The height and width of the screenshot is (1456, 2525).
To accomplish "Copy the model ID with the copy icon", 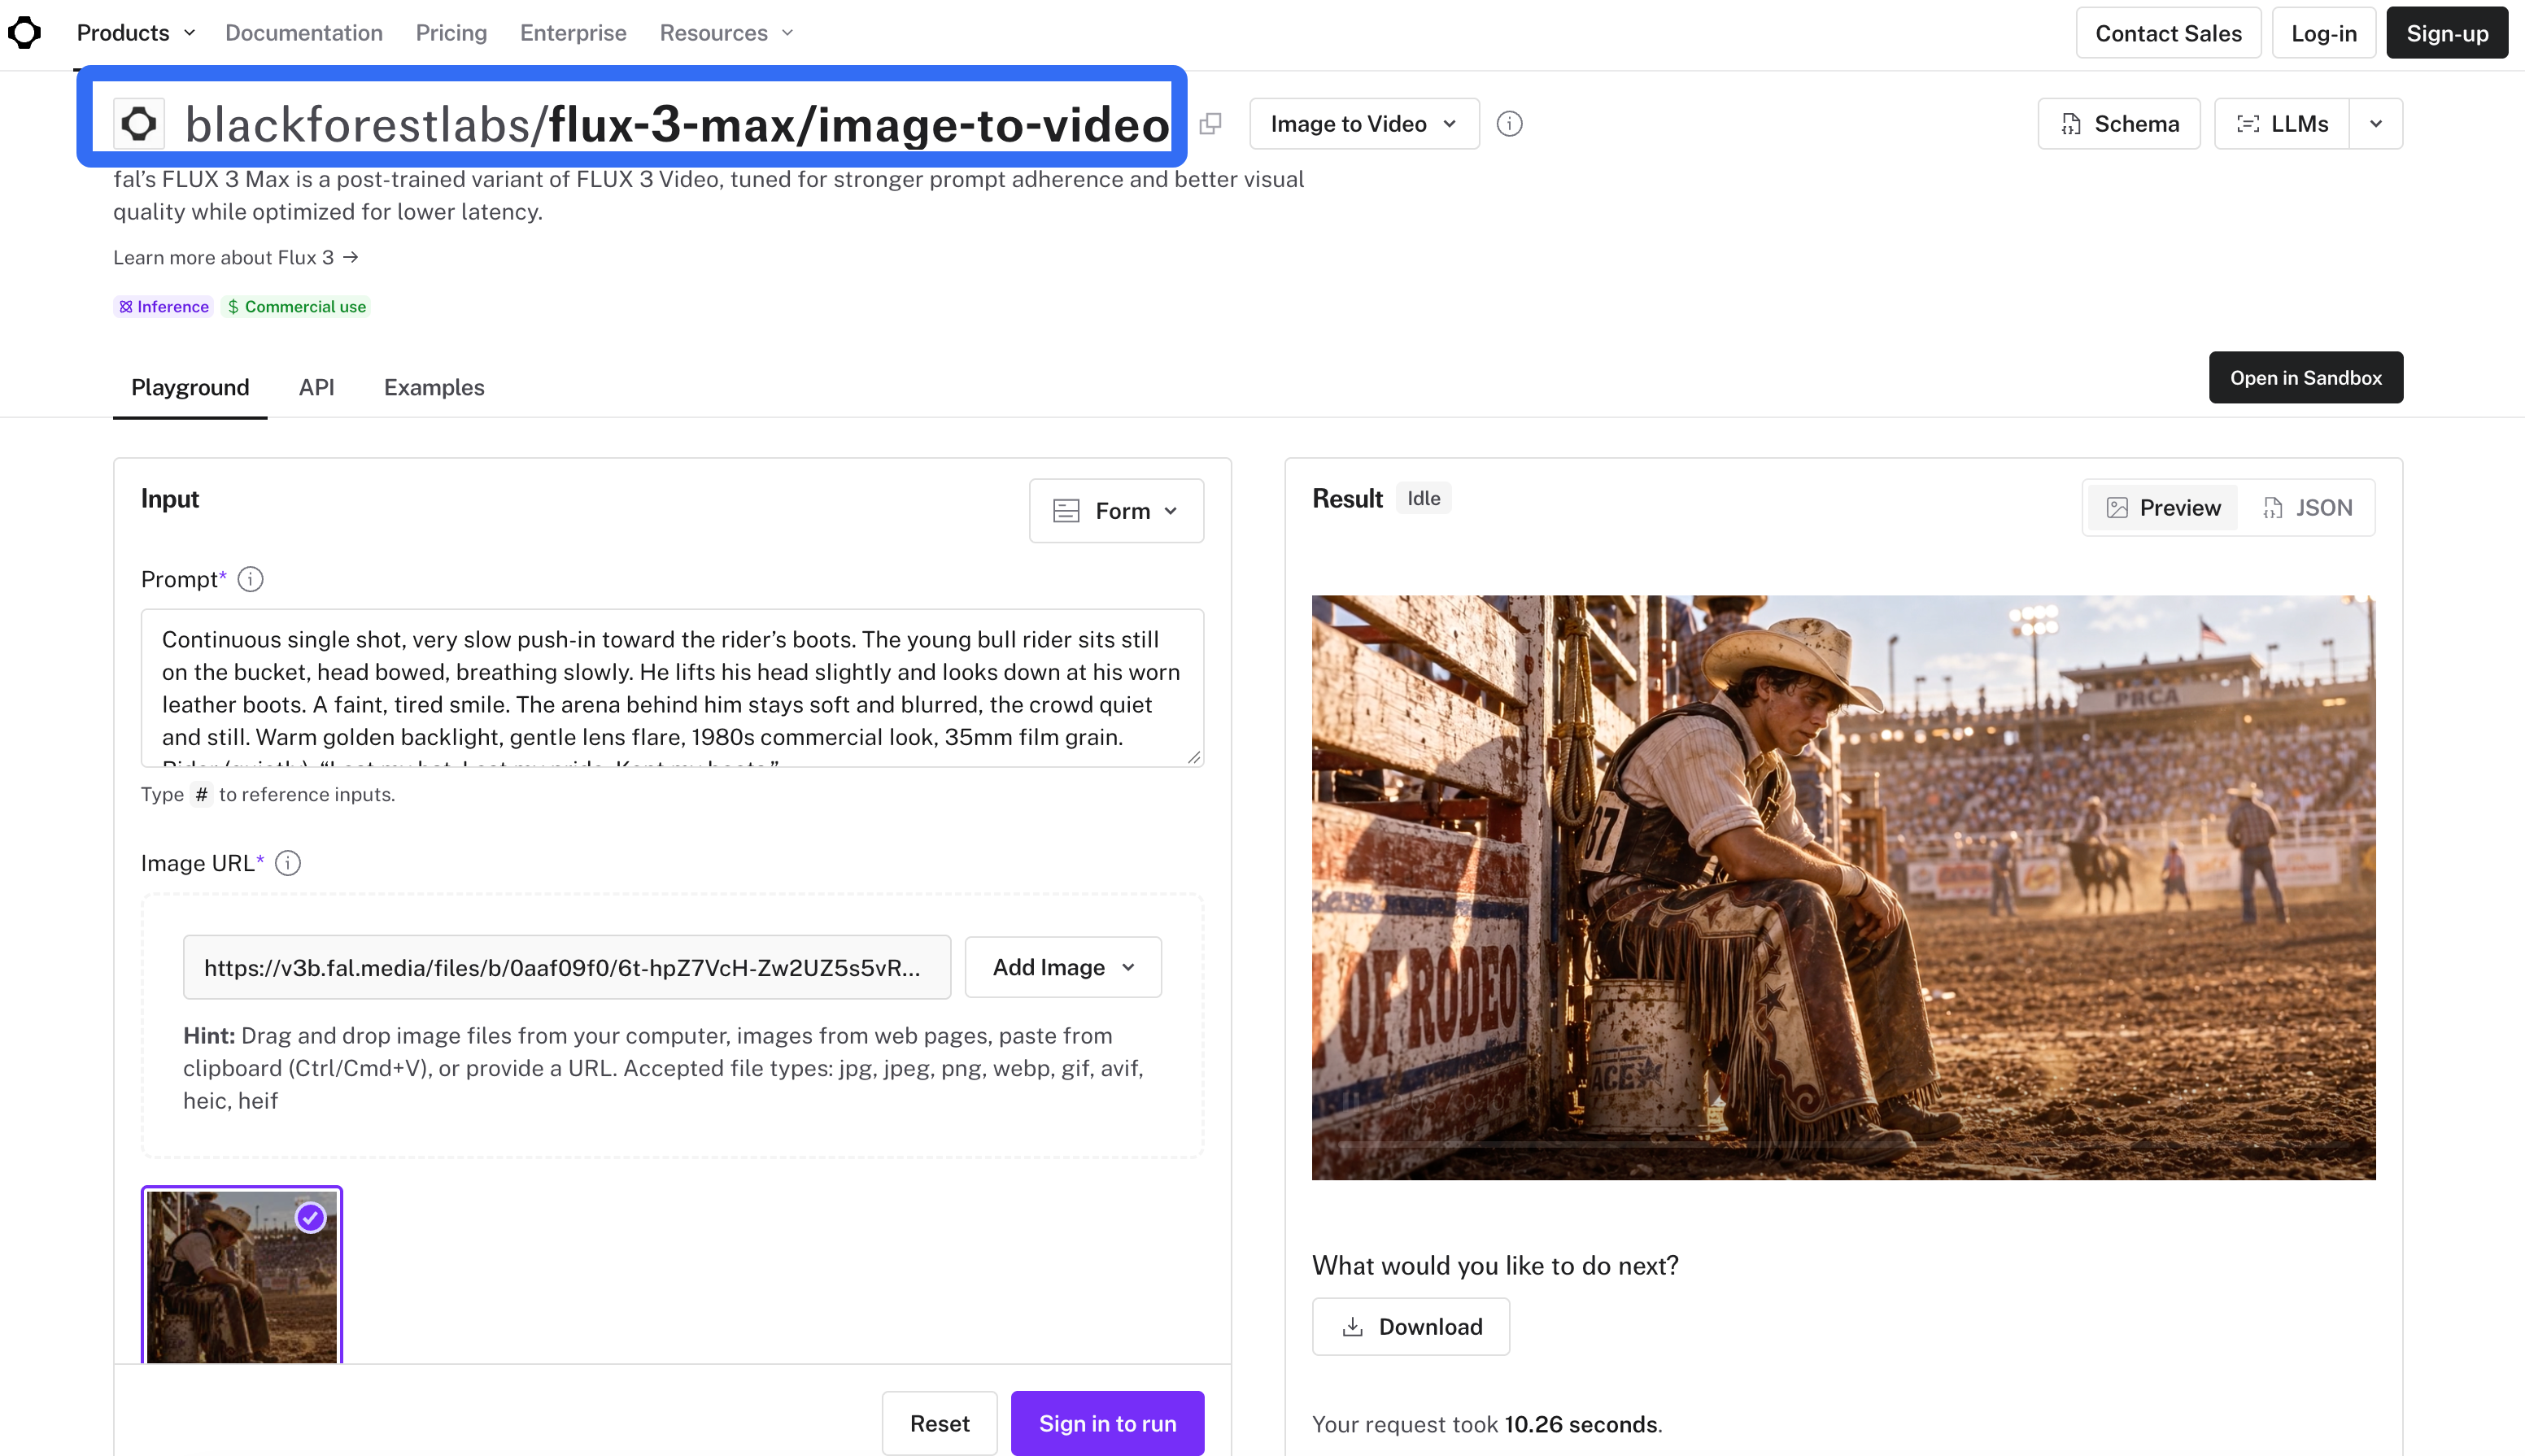I will [x=1210, y=124].
